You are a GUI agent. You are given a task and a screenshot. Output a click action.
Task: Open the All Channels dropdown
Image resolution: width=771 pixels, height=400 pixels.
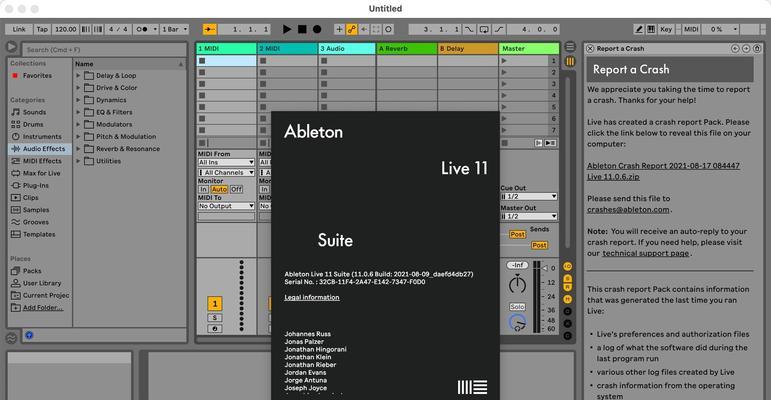tap(226, 173)
